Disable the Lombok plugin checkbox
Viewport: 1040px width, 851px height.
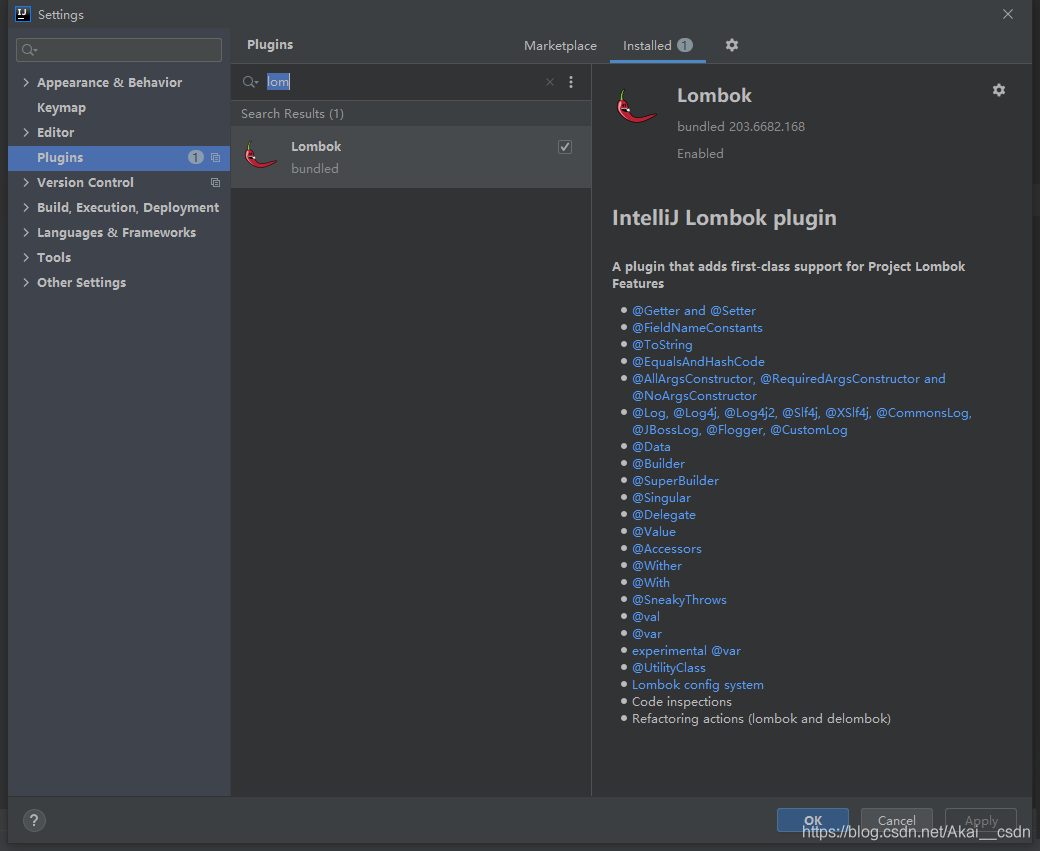[x=565, y=147]
